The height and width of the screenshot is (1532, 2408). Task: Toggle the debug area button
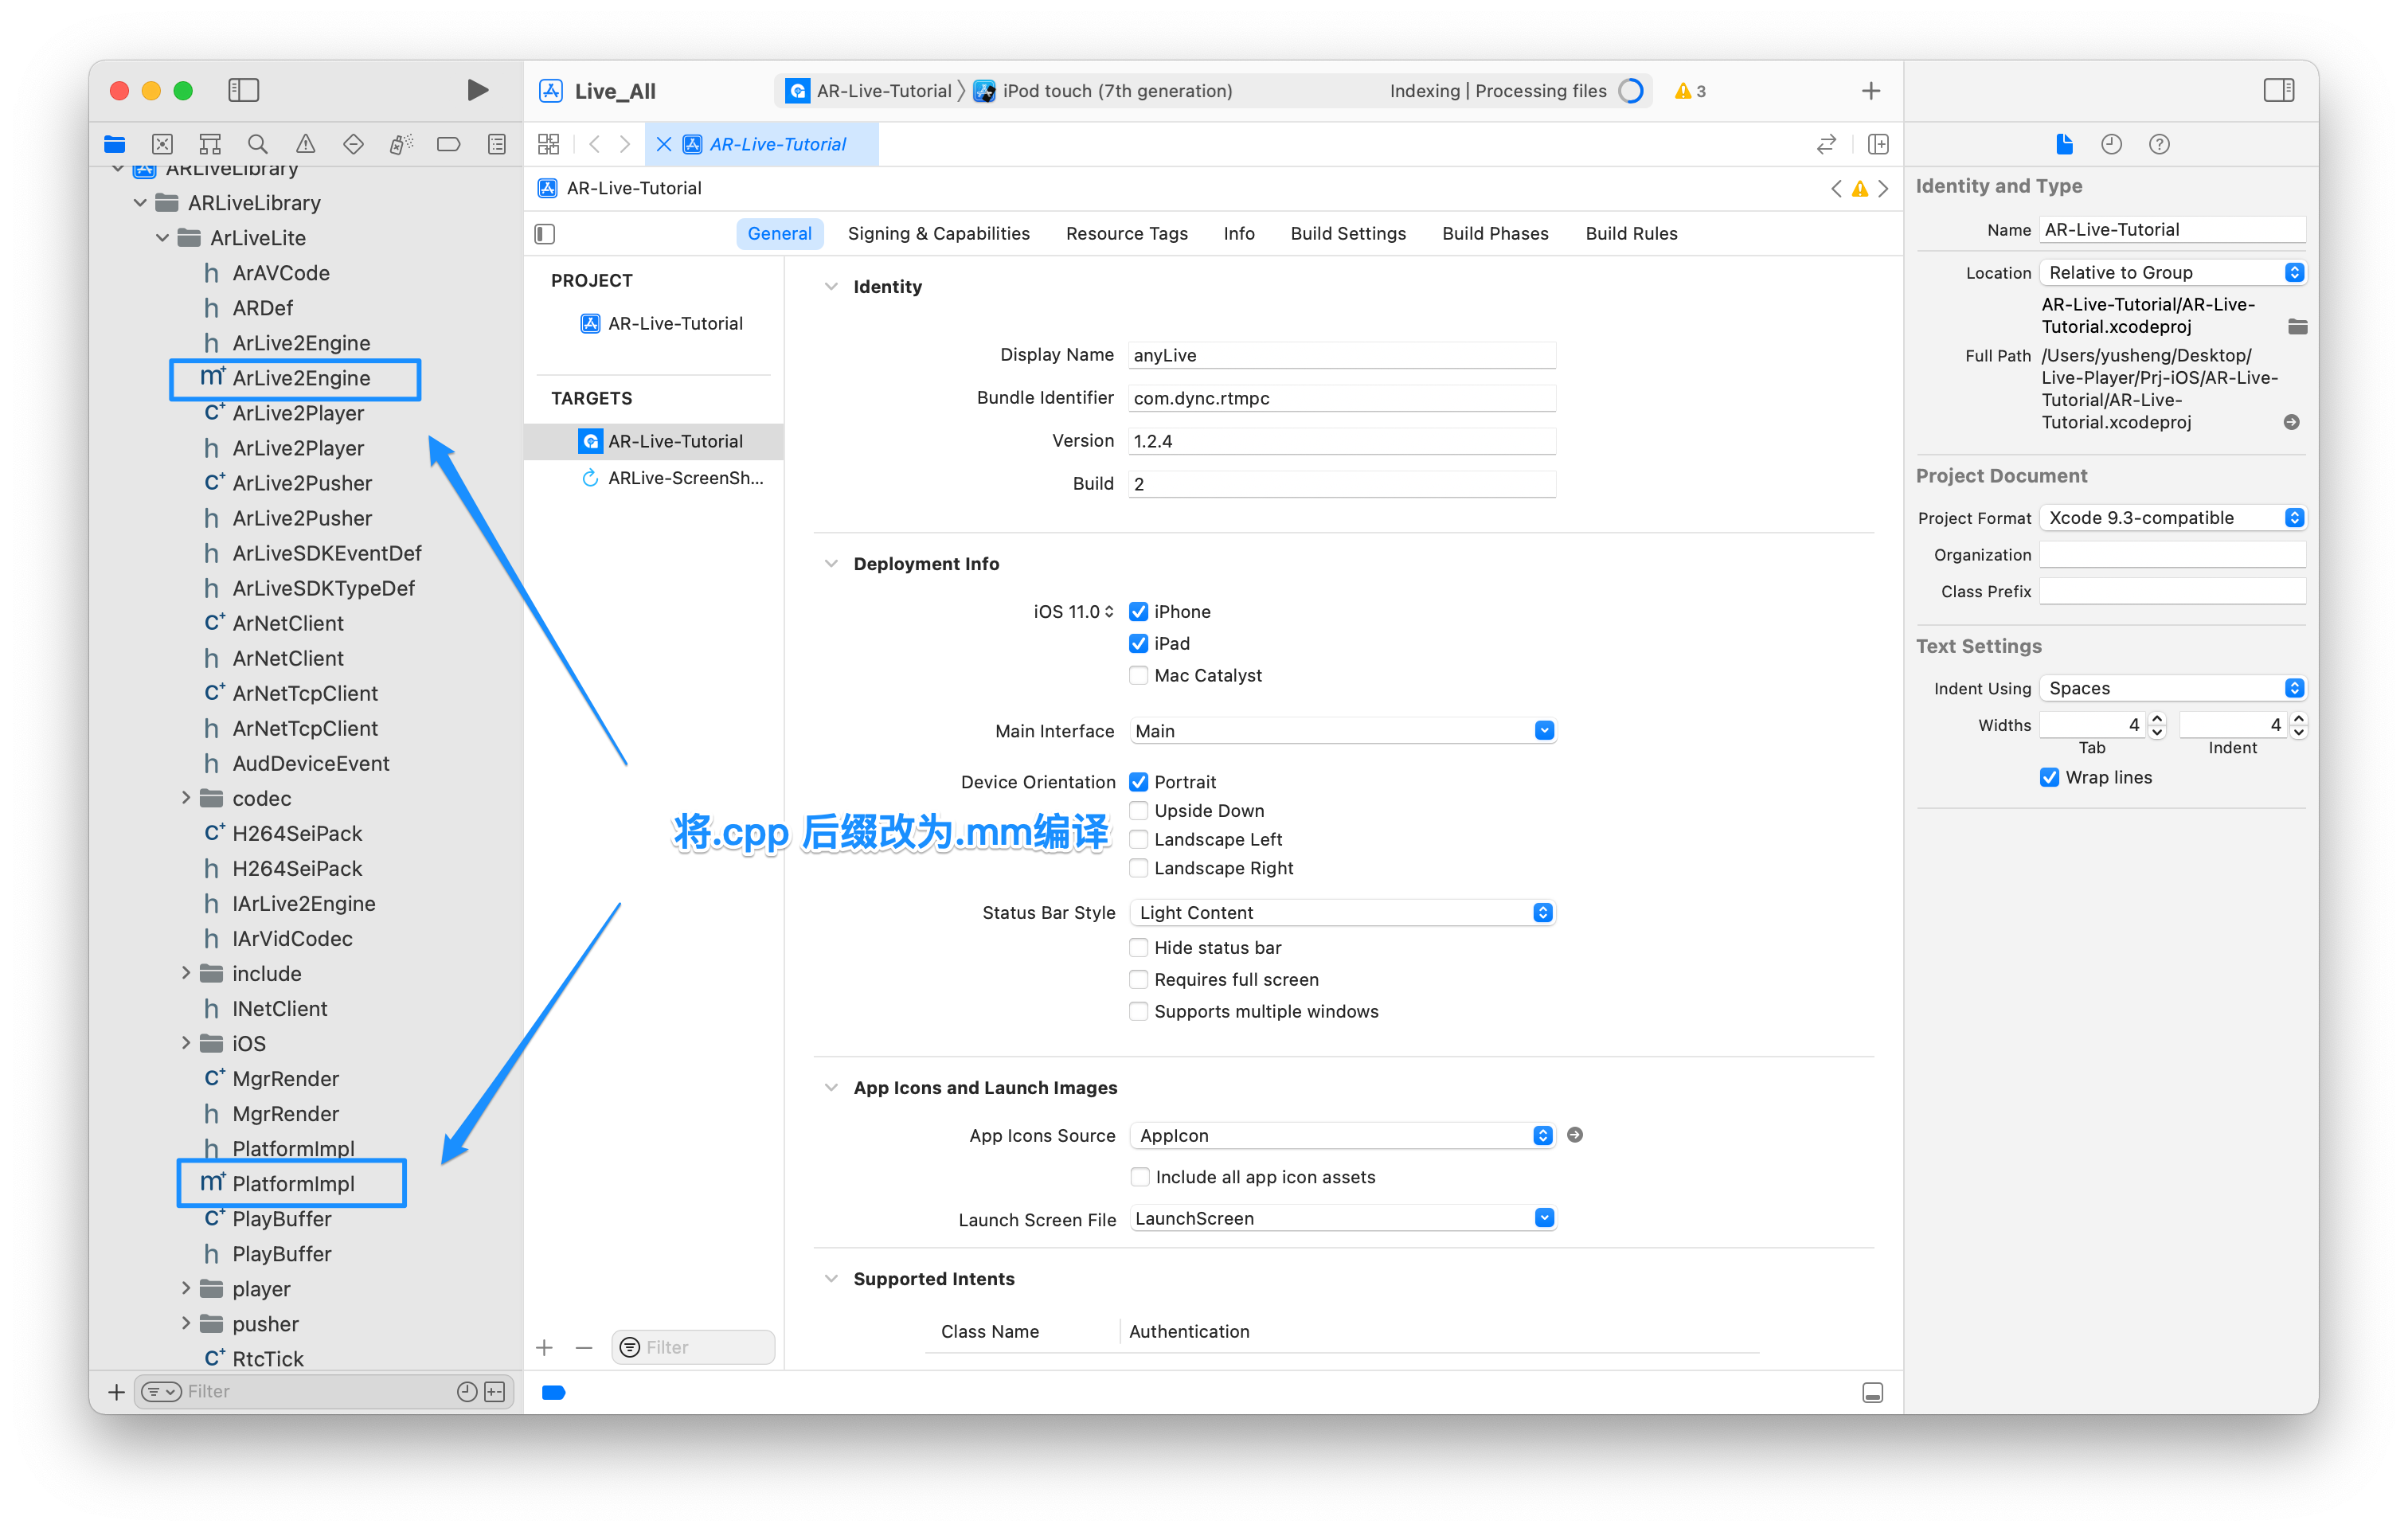1873,1393
